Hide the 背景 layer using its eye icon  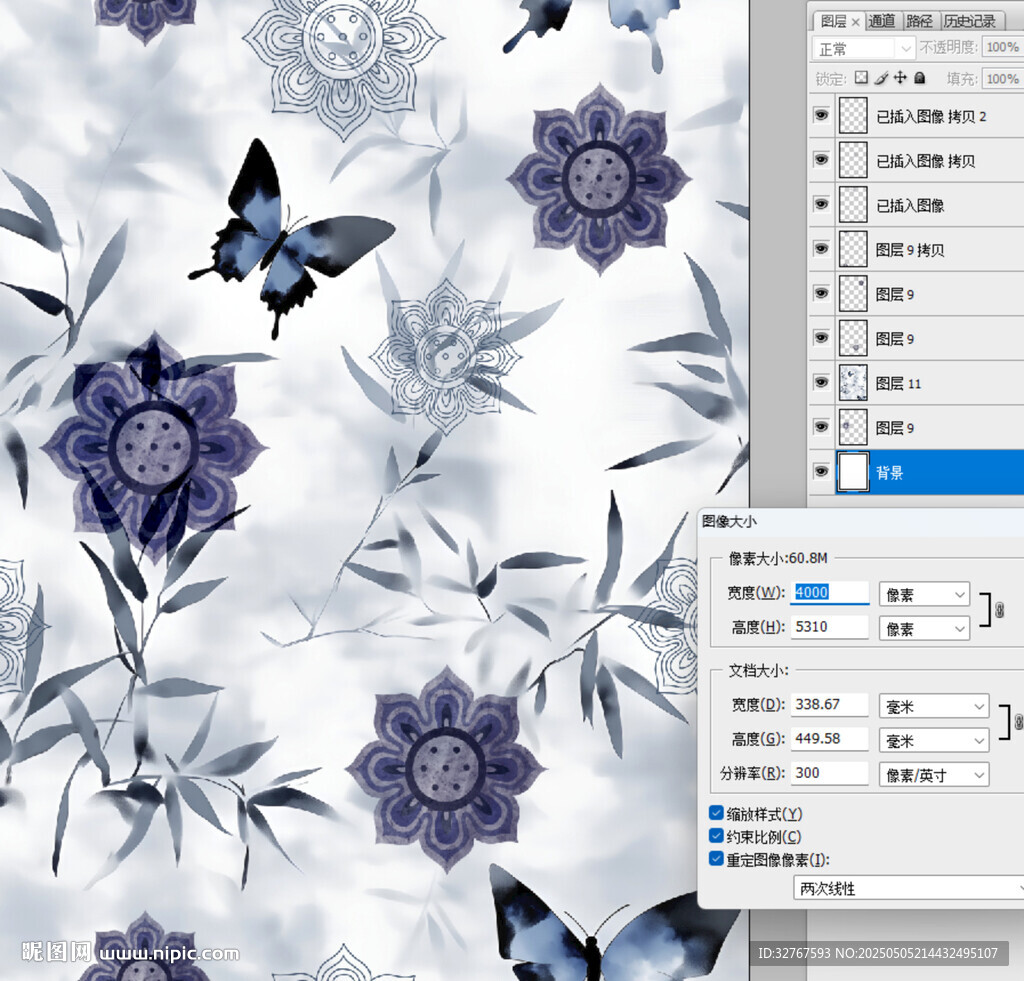pyautogui.click(x=821, y=472)
